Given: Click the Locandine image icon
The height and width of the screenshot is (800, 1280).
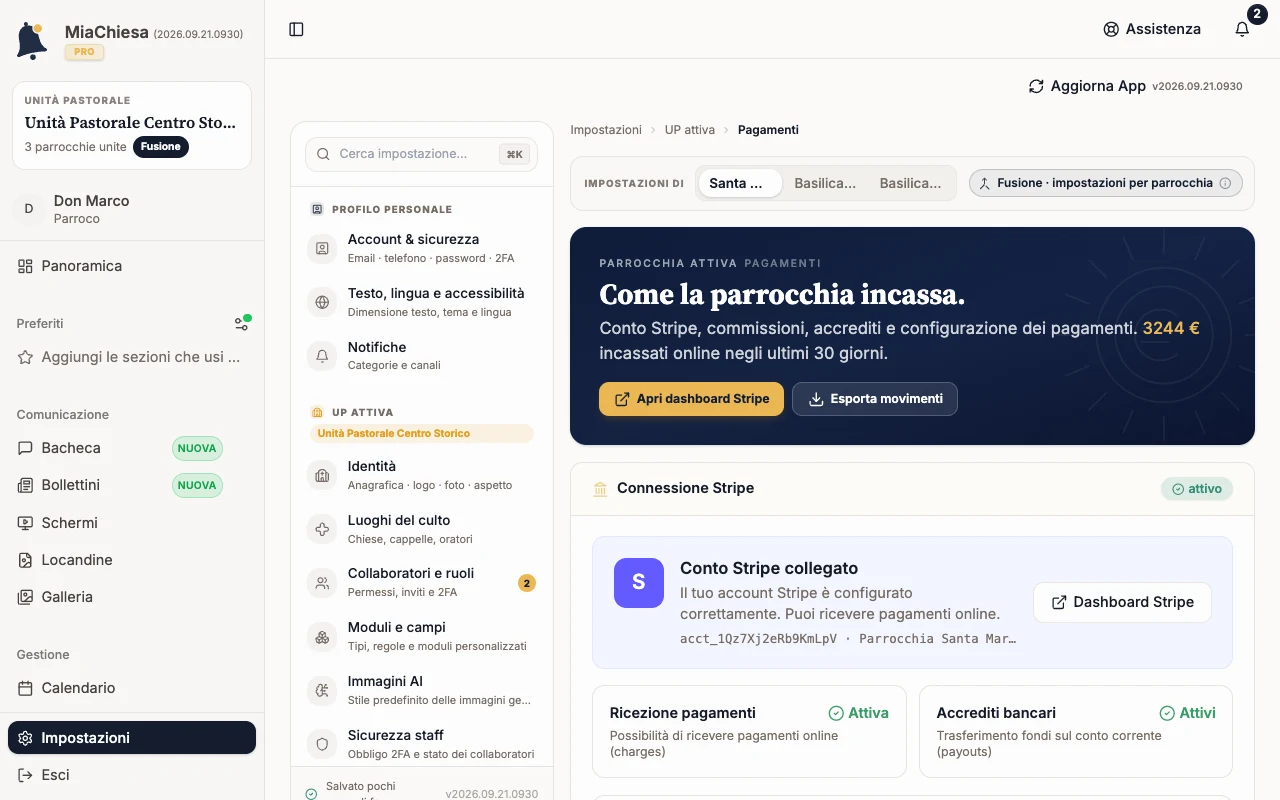Looking at the screenshot, I should point(25,560).
